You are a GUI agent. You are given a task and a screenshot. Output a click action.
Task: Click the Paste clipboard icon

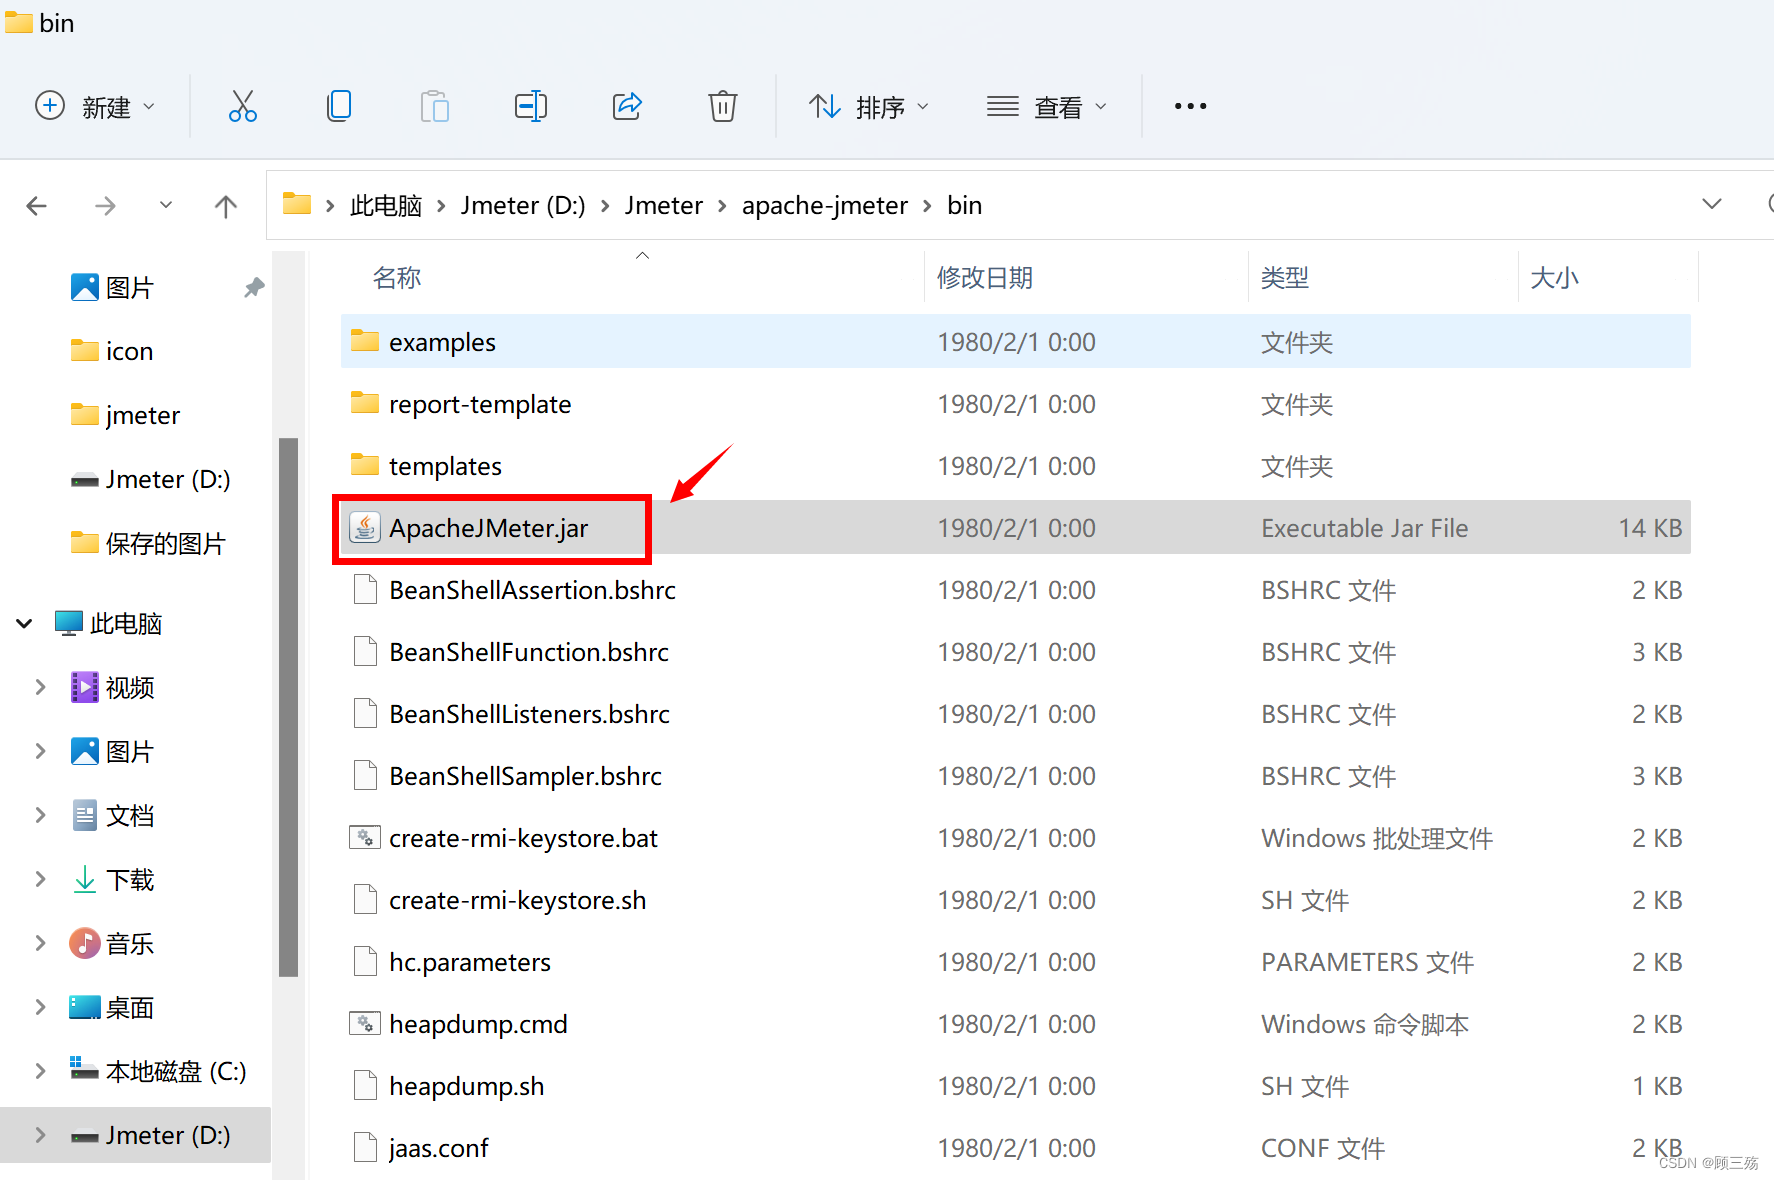(x=434, y=106)
